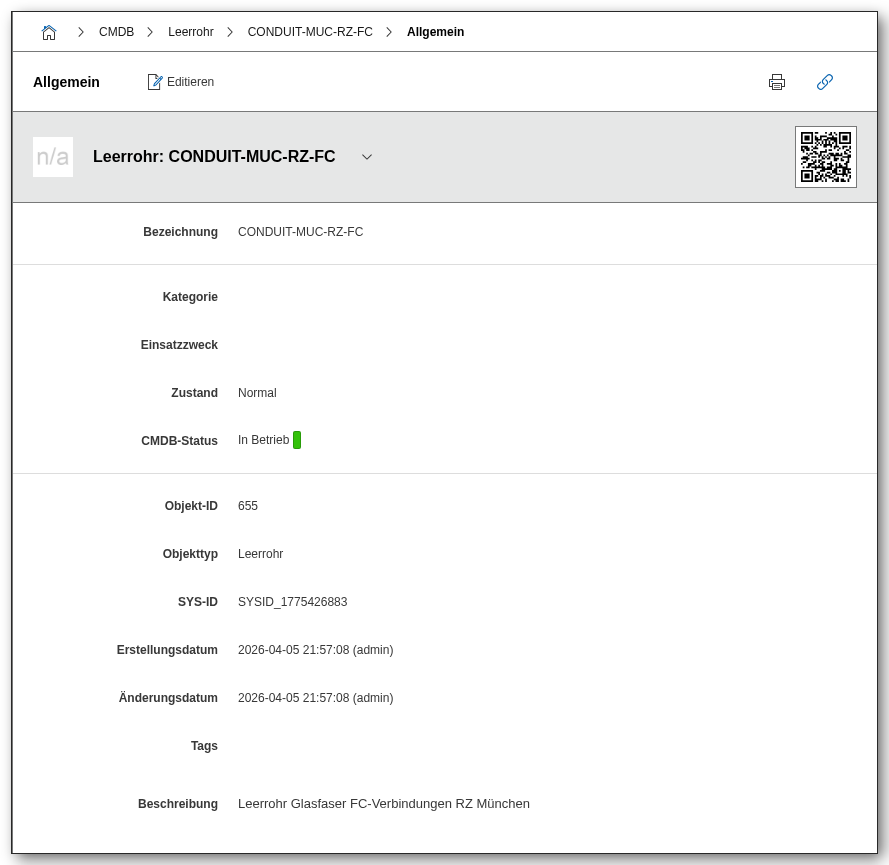This screenshot has width=889, height=865.
Task: Click the chevron after the home icon
Action: point(81,32)
